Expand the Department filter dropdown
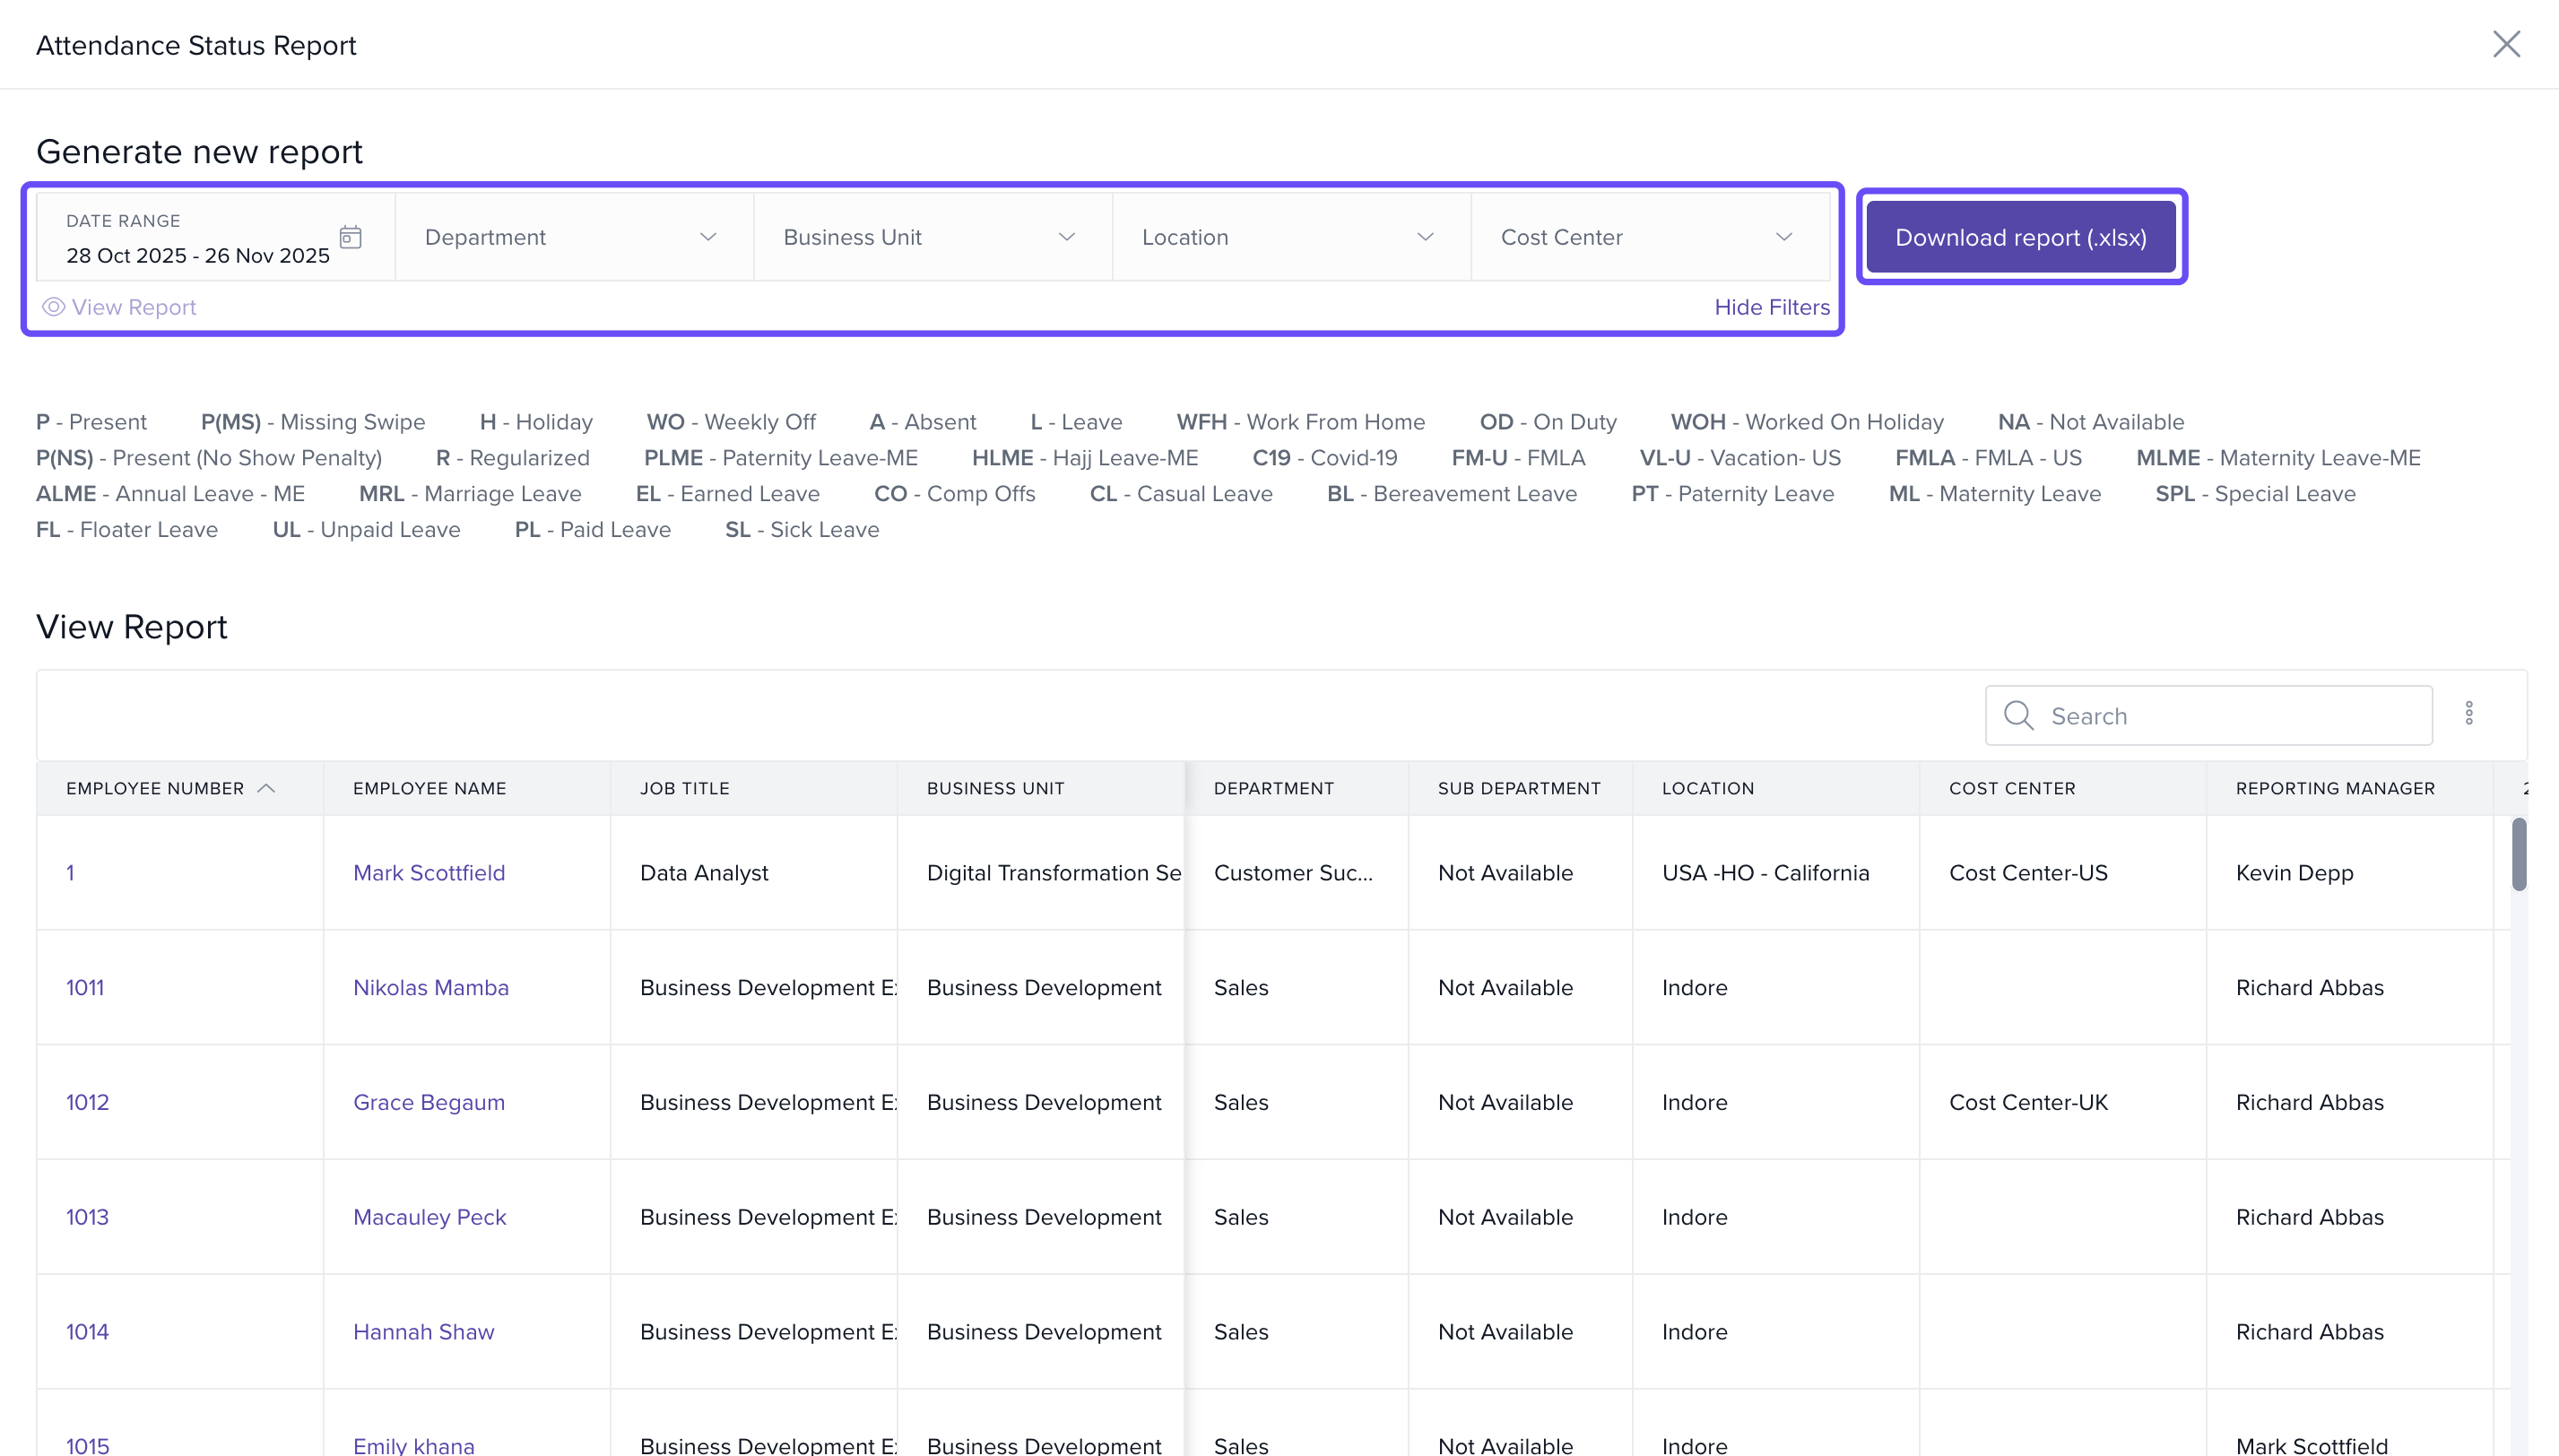The width and height of the screenshot is (2559, 1456). point(574,237)
